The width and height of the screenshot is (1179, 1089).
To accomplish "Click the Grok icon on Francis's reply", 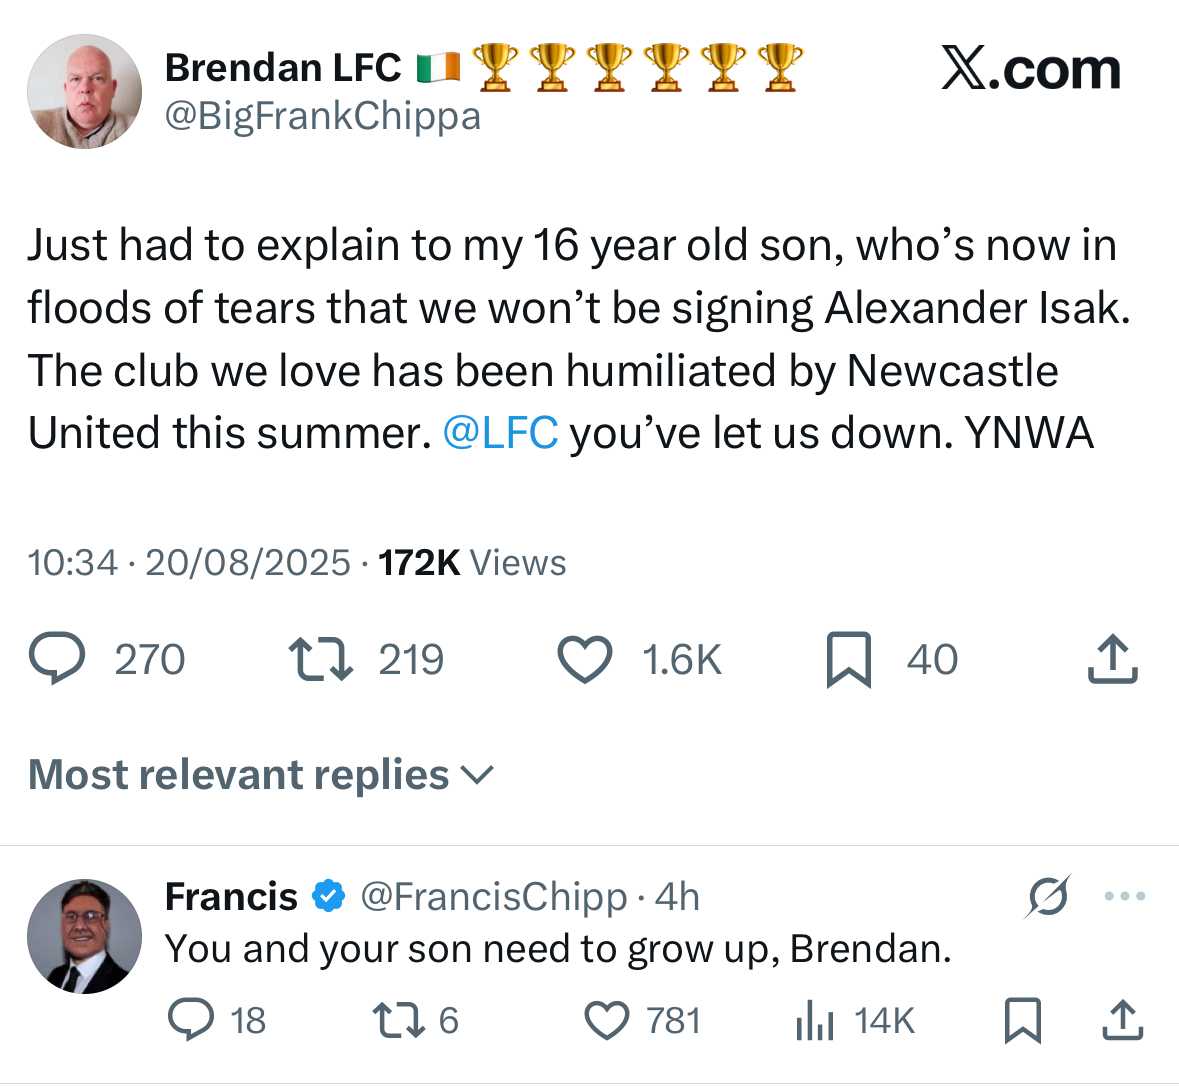I will coord(1047,896).
